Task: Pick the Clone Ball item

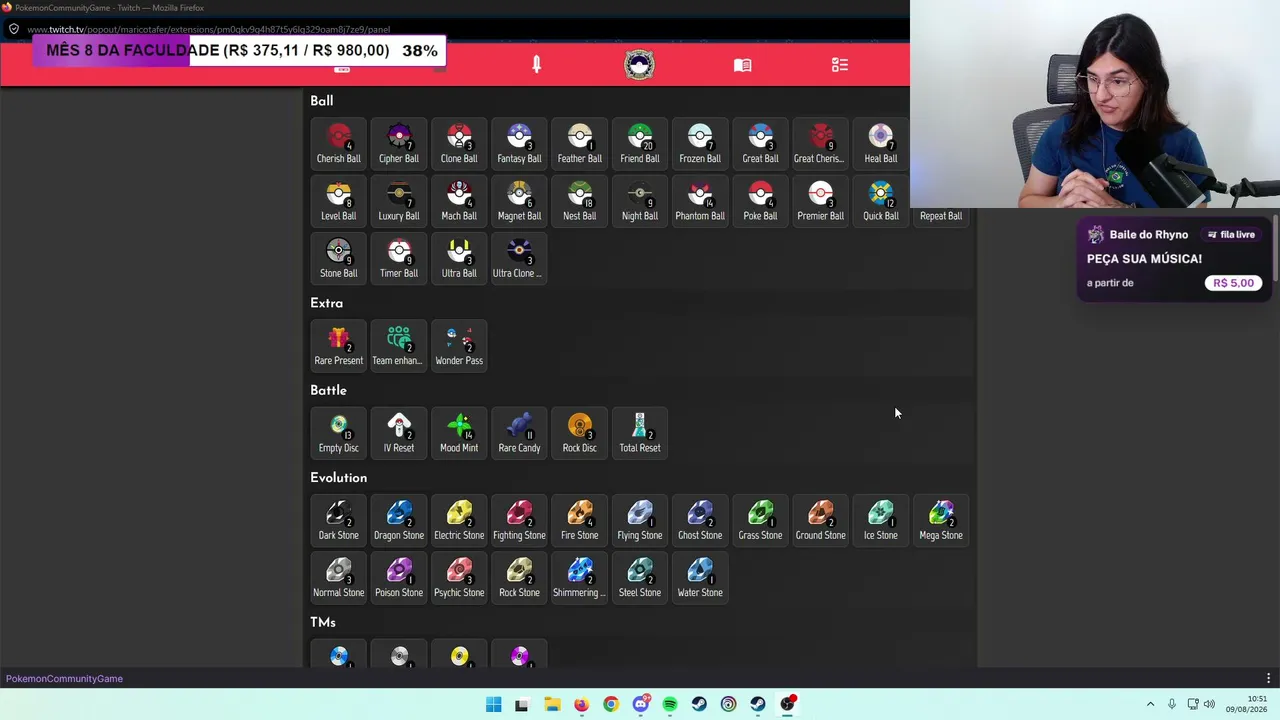Action: click(459, 144)
